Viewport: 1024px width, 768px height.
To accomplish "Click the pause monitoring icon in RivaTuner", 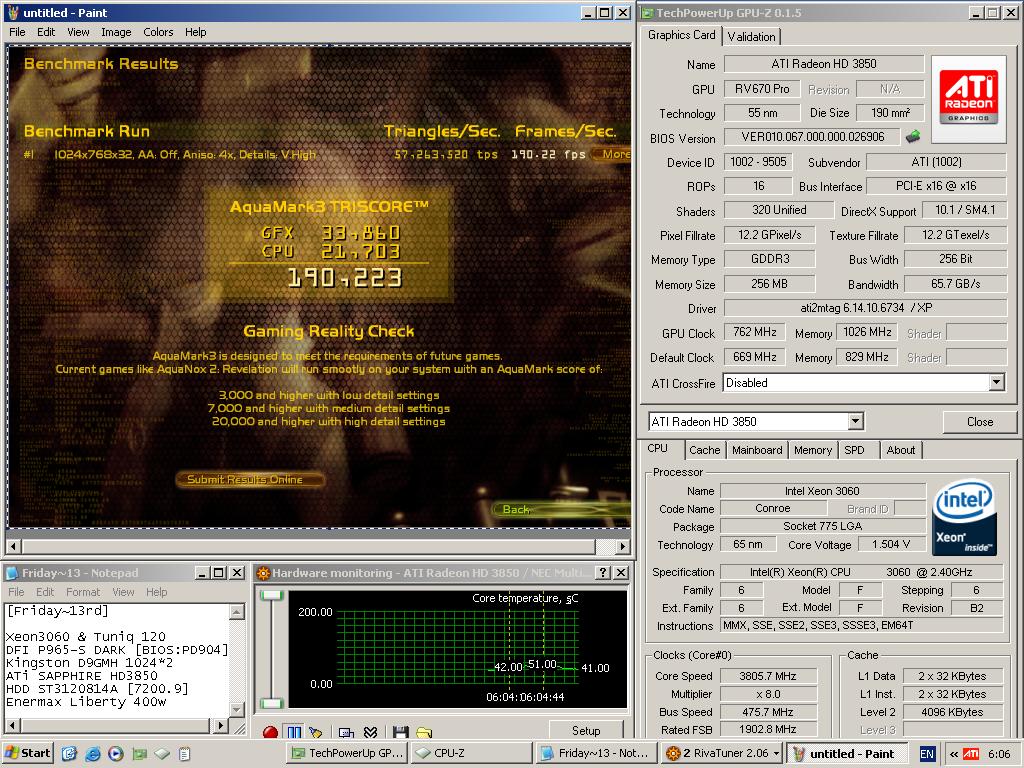I will [x=294, y=732].
